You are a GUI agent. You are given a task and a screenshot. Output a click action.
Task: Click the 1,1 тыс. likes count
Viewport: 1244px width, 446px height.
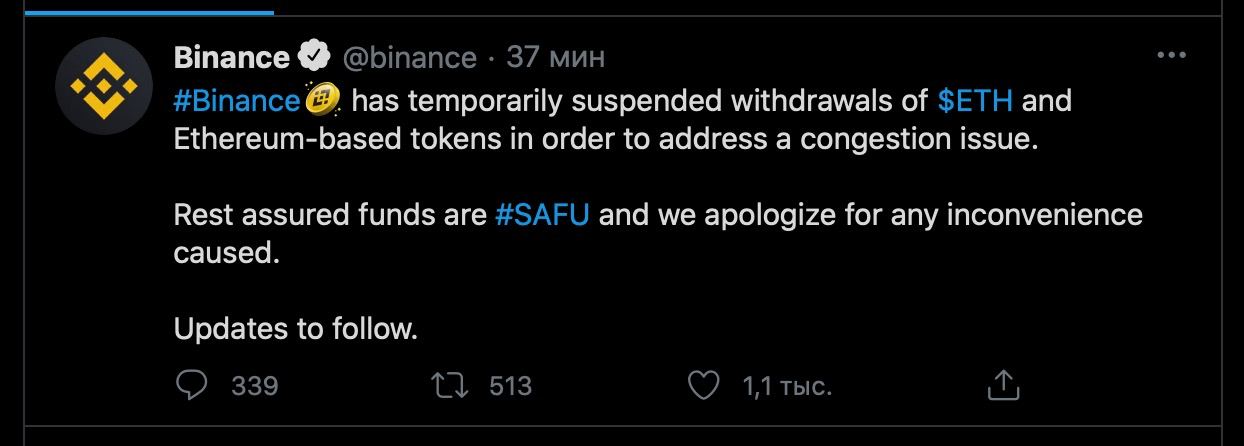point(787,386)
